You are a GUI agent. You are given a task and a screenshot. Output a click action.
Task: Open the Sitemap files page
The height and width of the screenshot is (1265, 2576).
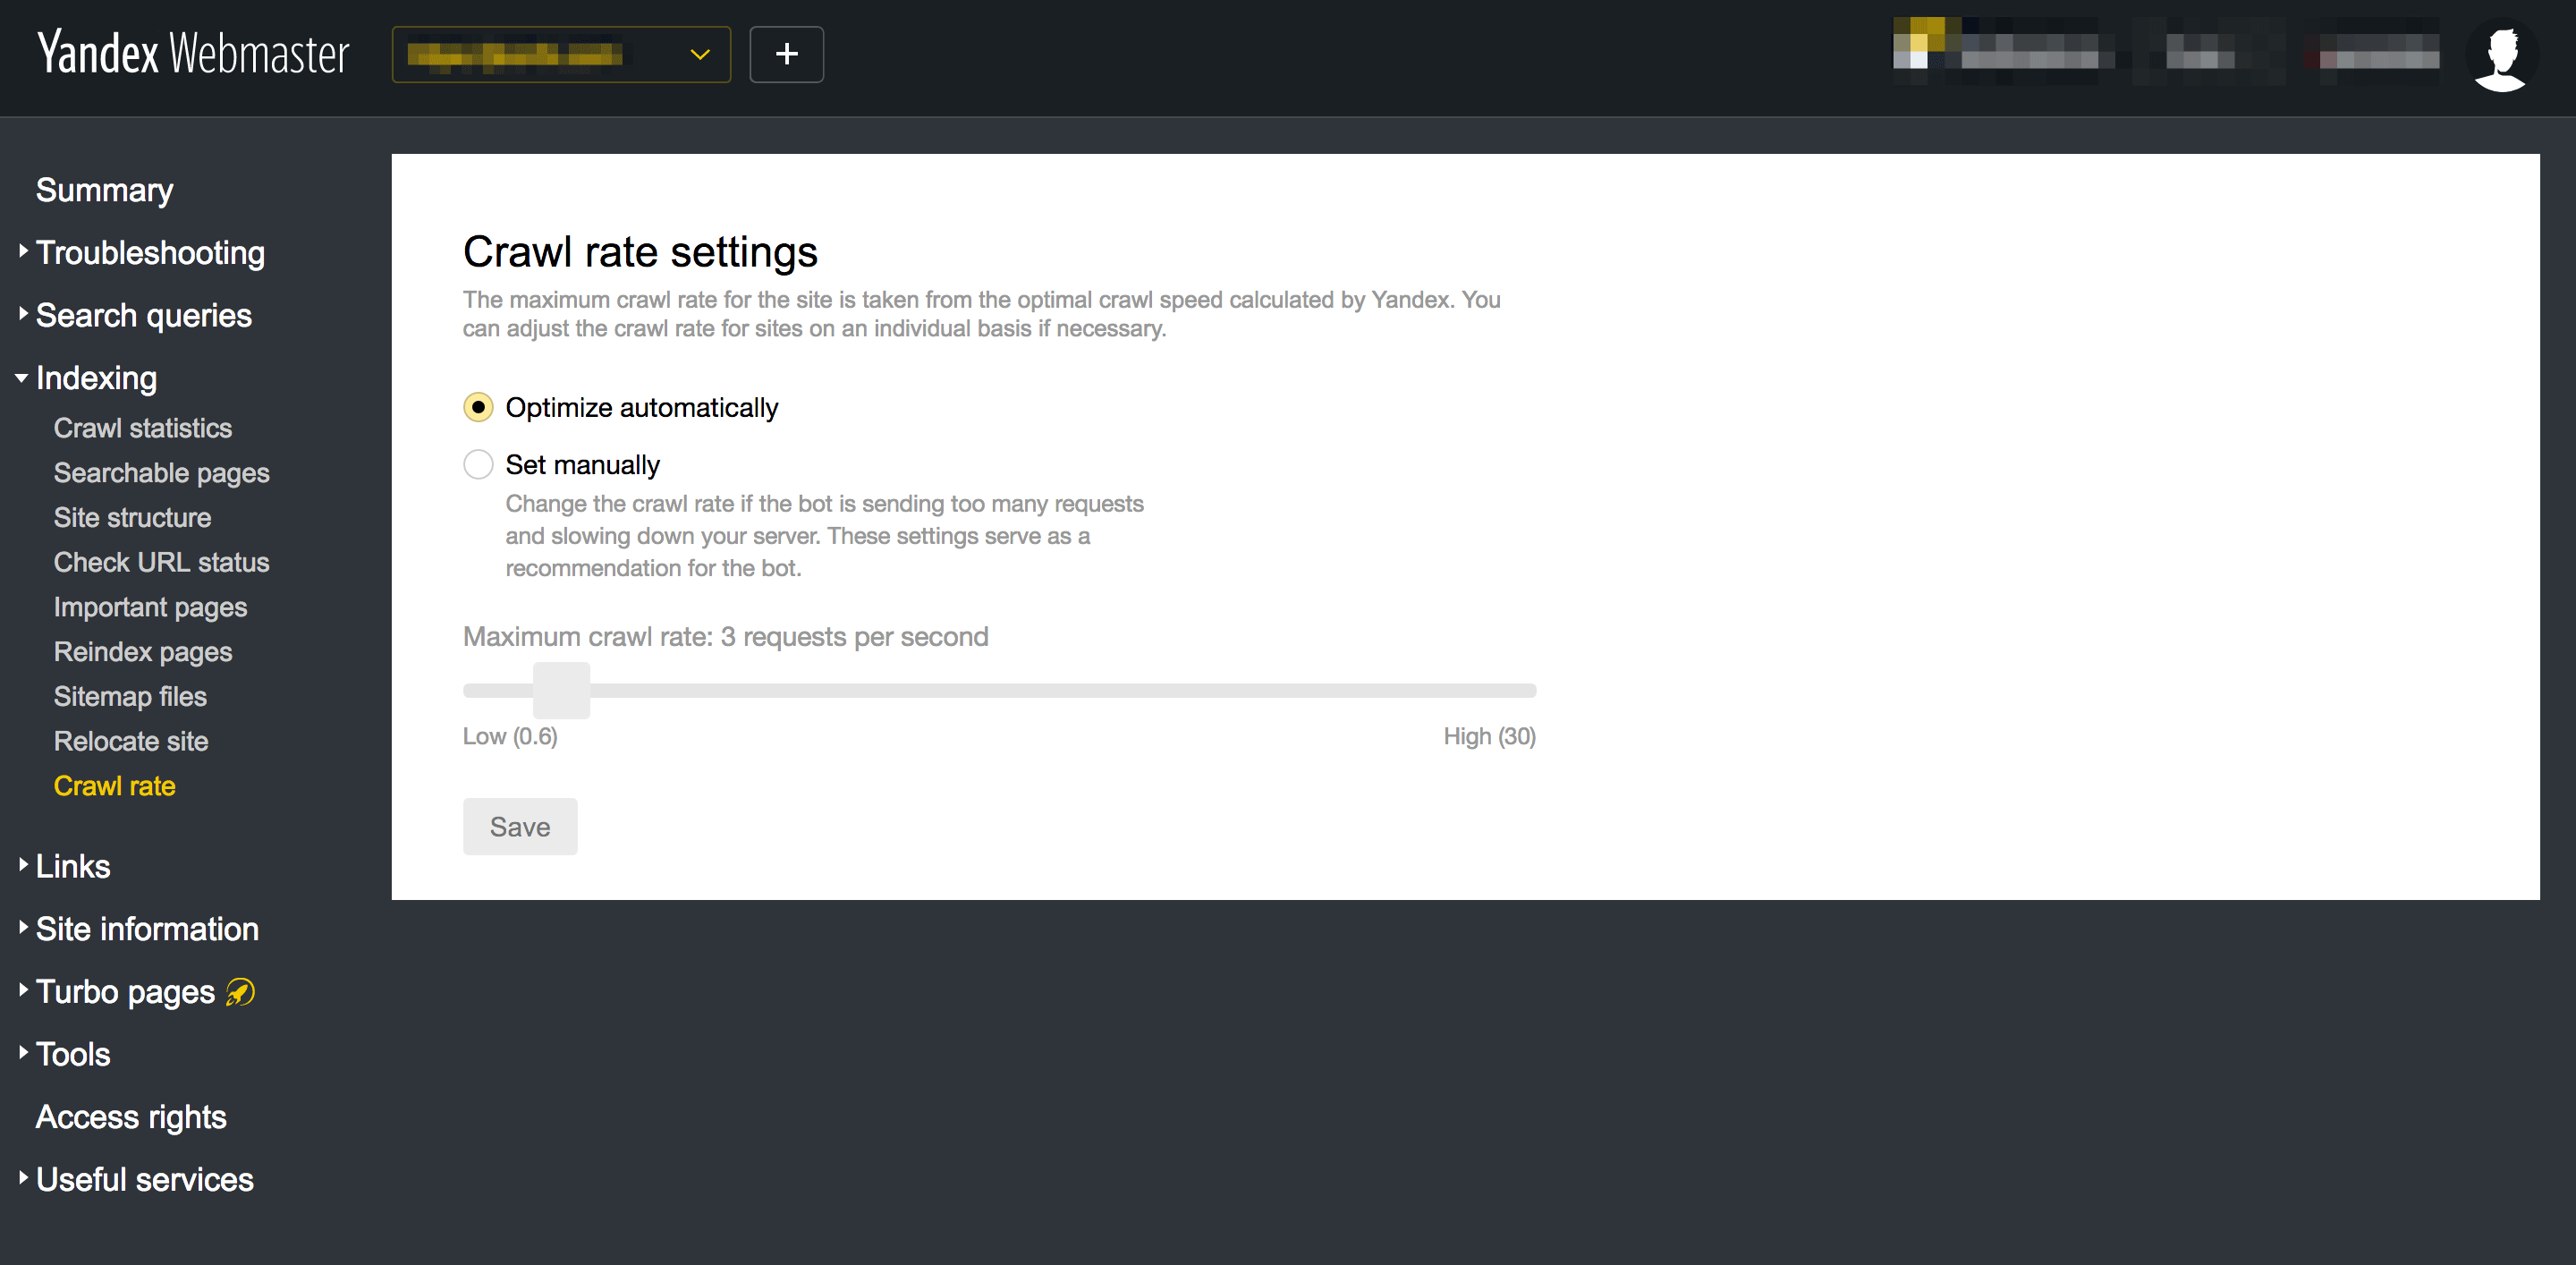tap(129, 696)
